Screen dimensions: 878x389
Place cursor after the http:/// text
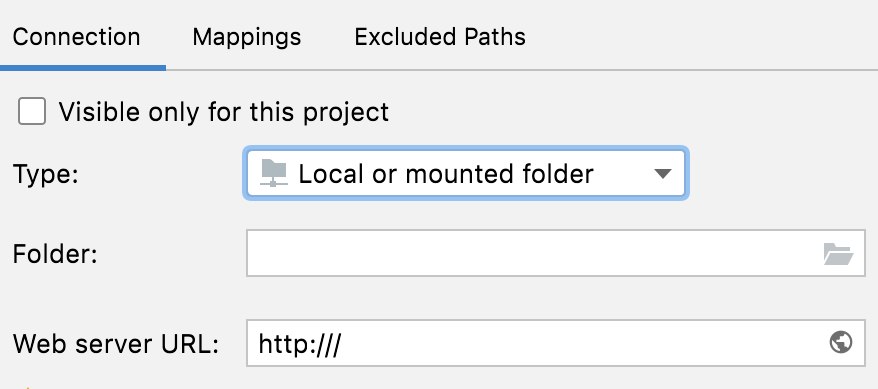click(x=342, y=343)
